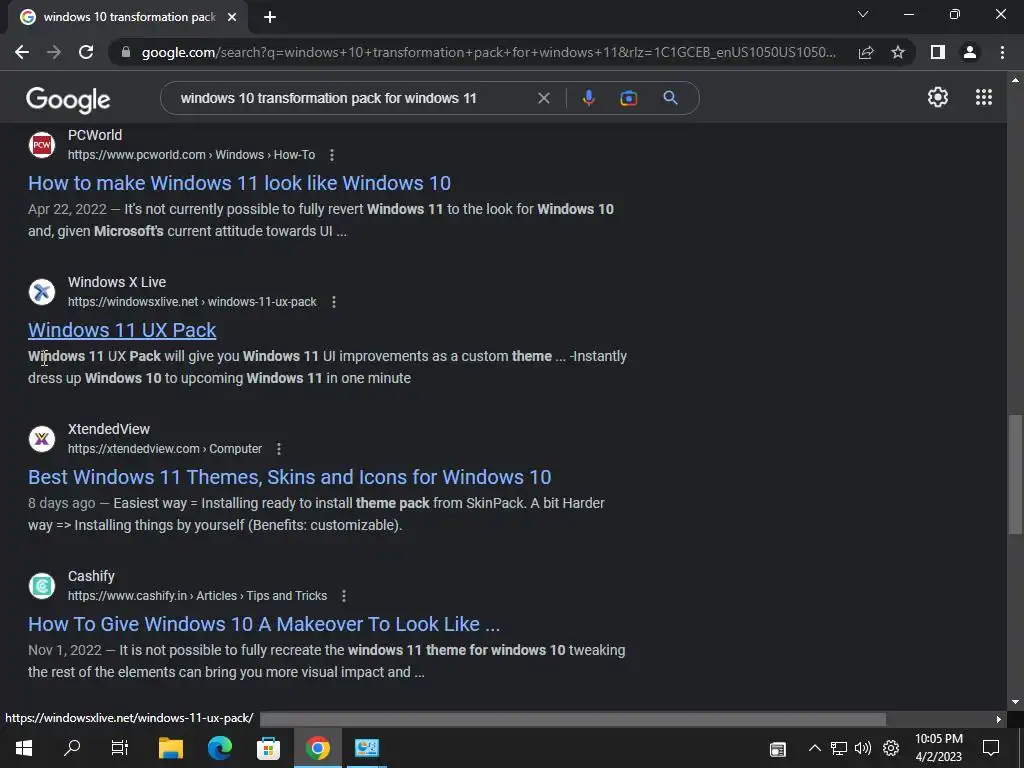Open File Explorer from taskbar

[171, 748]
